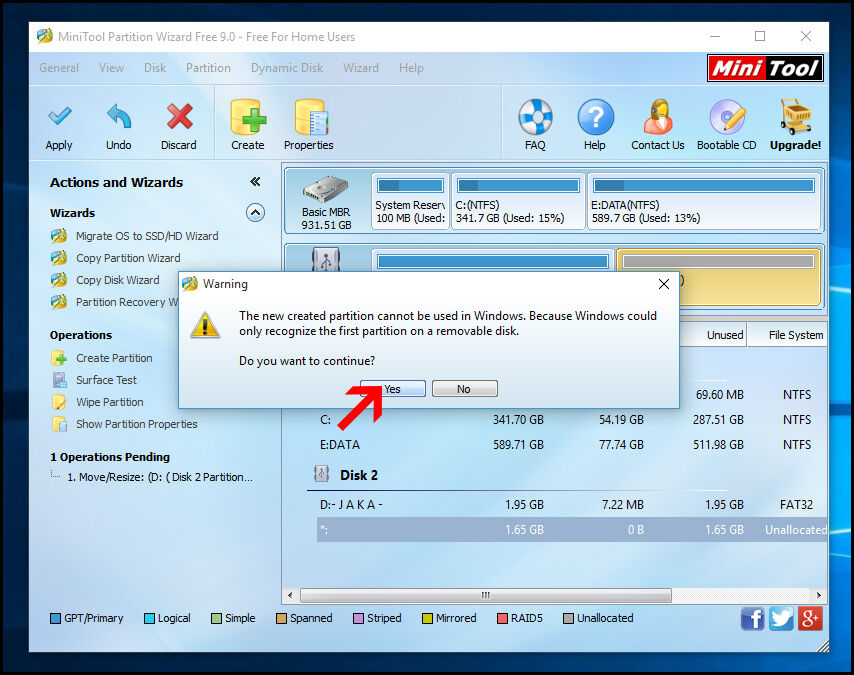
Task: Open the Twitter icon
Action: click(x=781, y=619)
